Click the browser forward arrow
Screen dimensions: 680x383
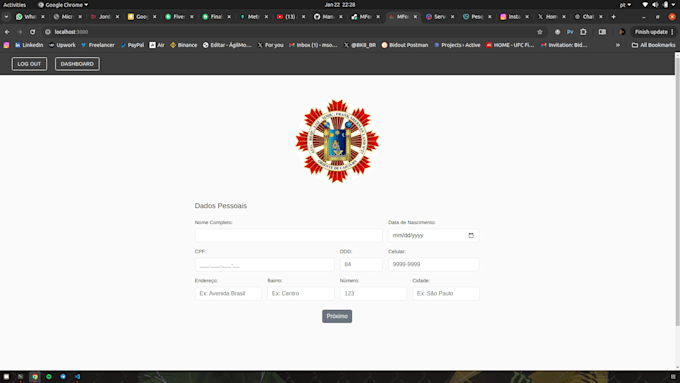[20, 32]
